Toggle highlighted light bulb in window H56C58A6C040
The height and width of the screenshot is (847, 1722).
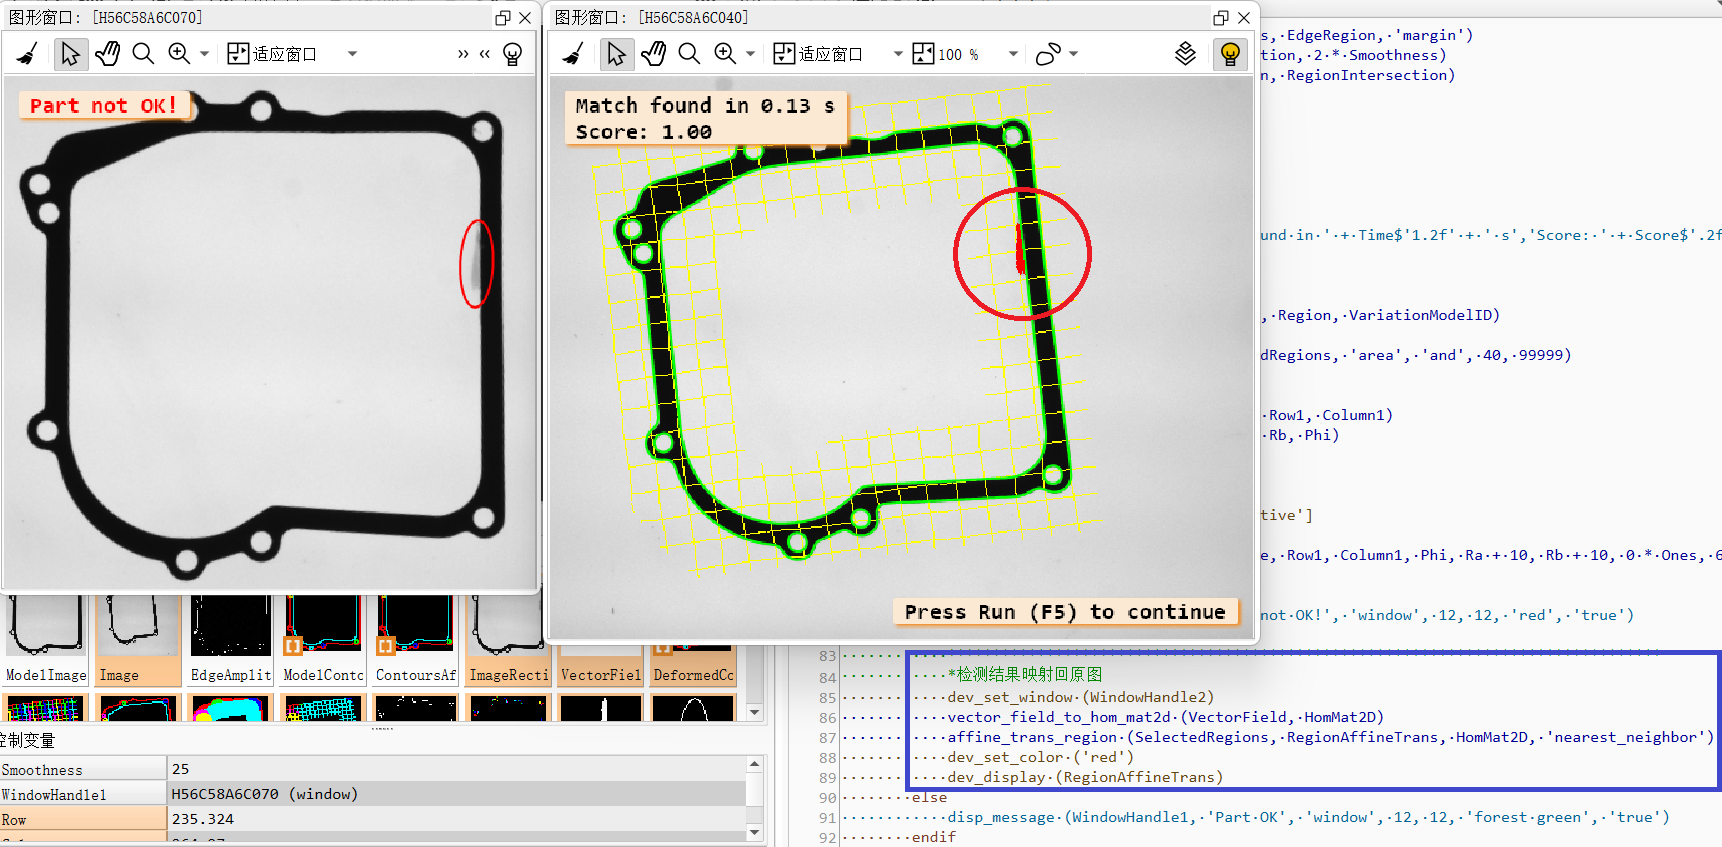(x=1230, y=54)
